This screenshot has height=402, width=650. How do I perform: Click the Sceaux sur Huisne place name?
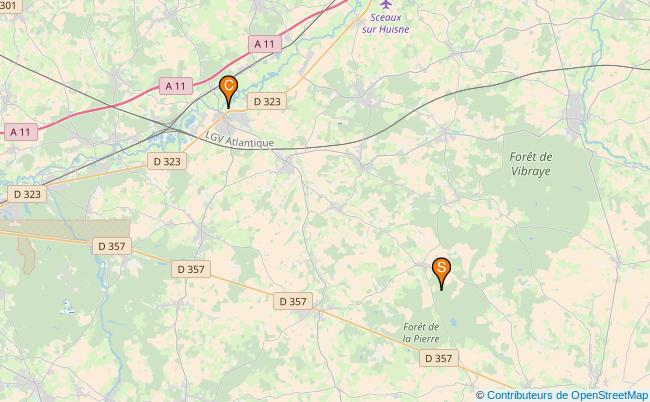(x=386, y=23)
